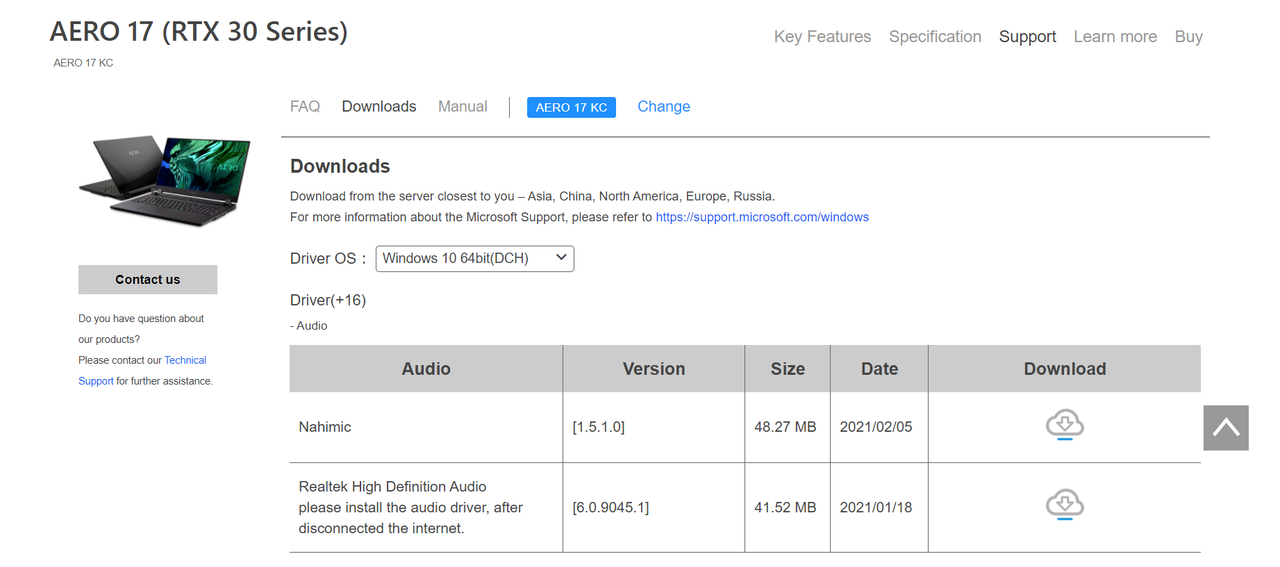Screen dimensions: 1280x567
Task: Download the Realtek High Definition Audio driver
Action: click(1064, 505)
